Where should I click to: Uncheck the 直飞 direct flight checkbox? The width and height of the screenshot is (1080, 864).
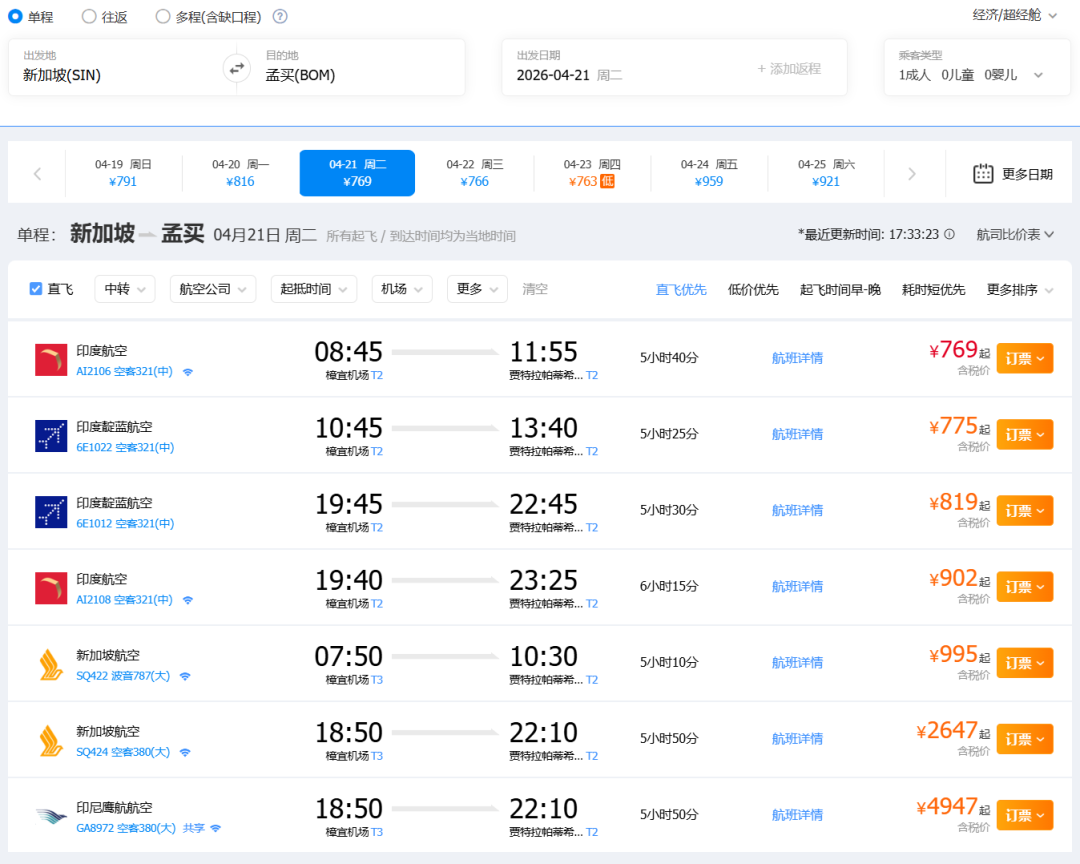(36, 289)
